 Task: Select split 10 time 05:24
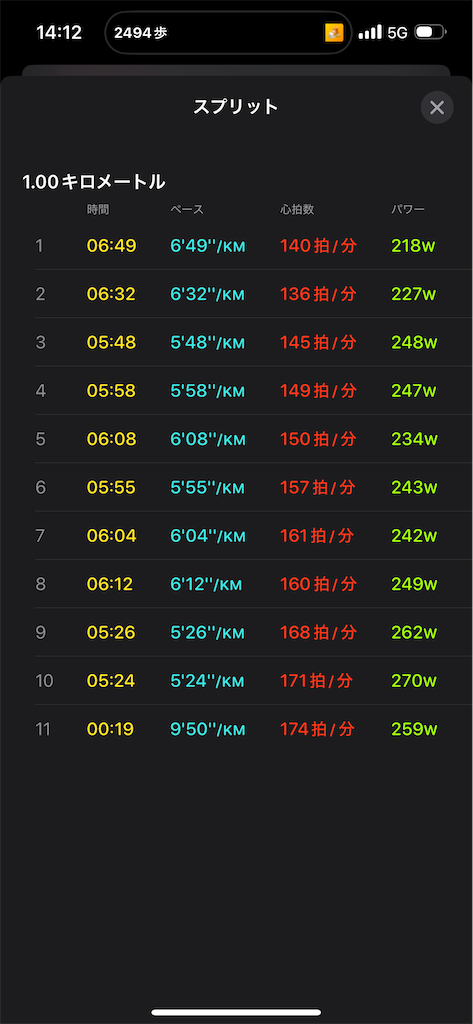pos(111,681)
